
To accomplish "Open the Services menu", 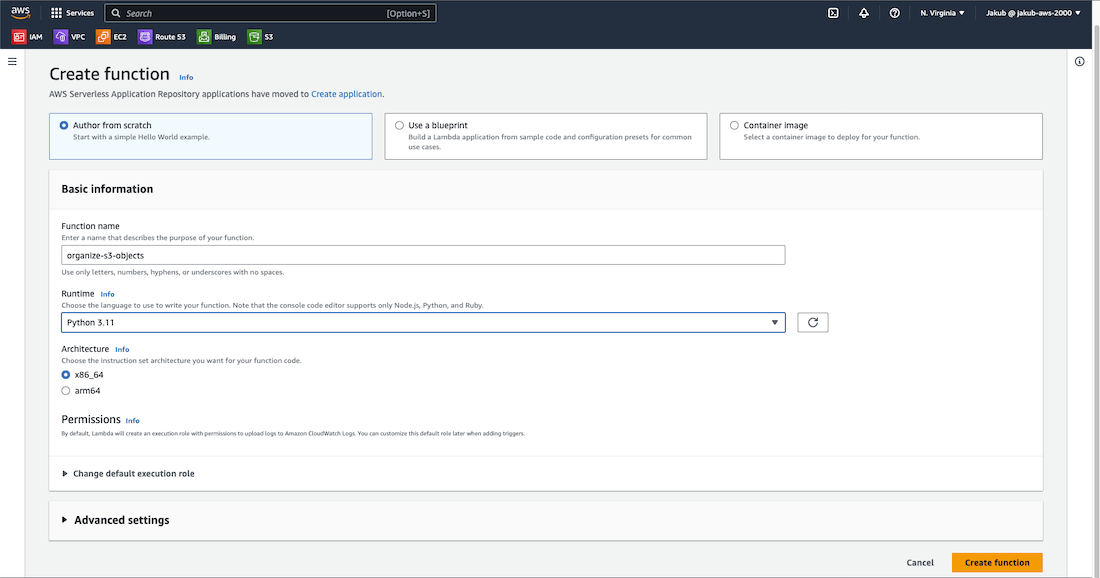I will click(x=72, y=13).
